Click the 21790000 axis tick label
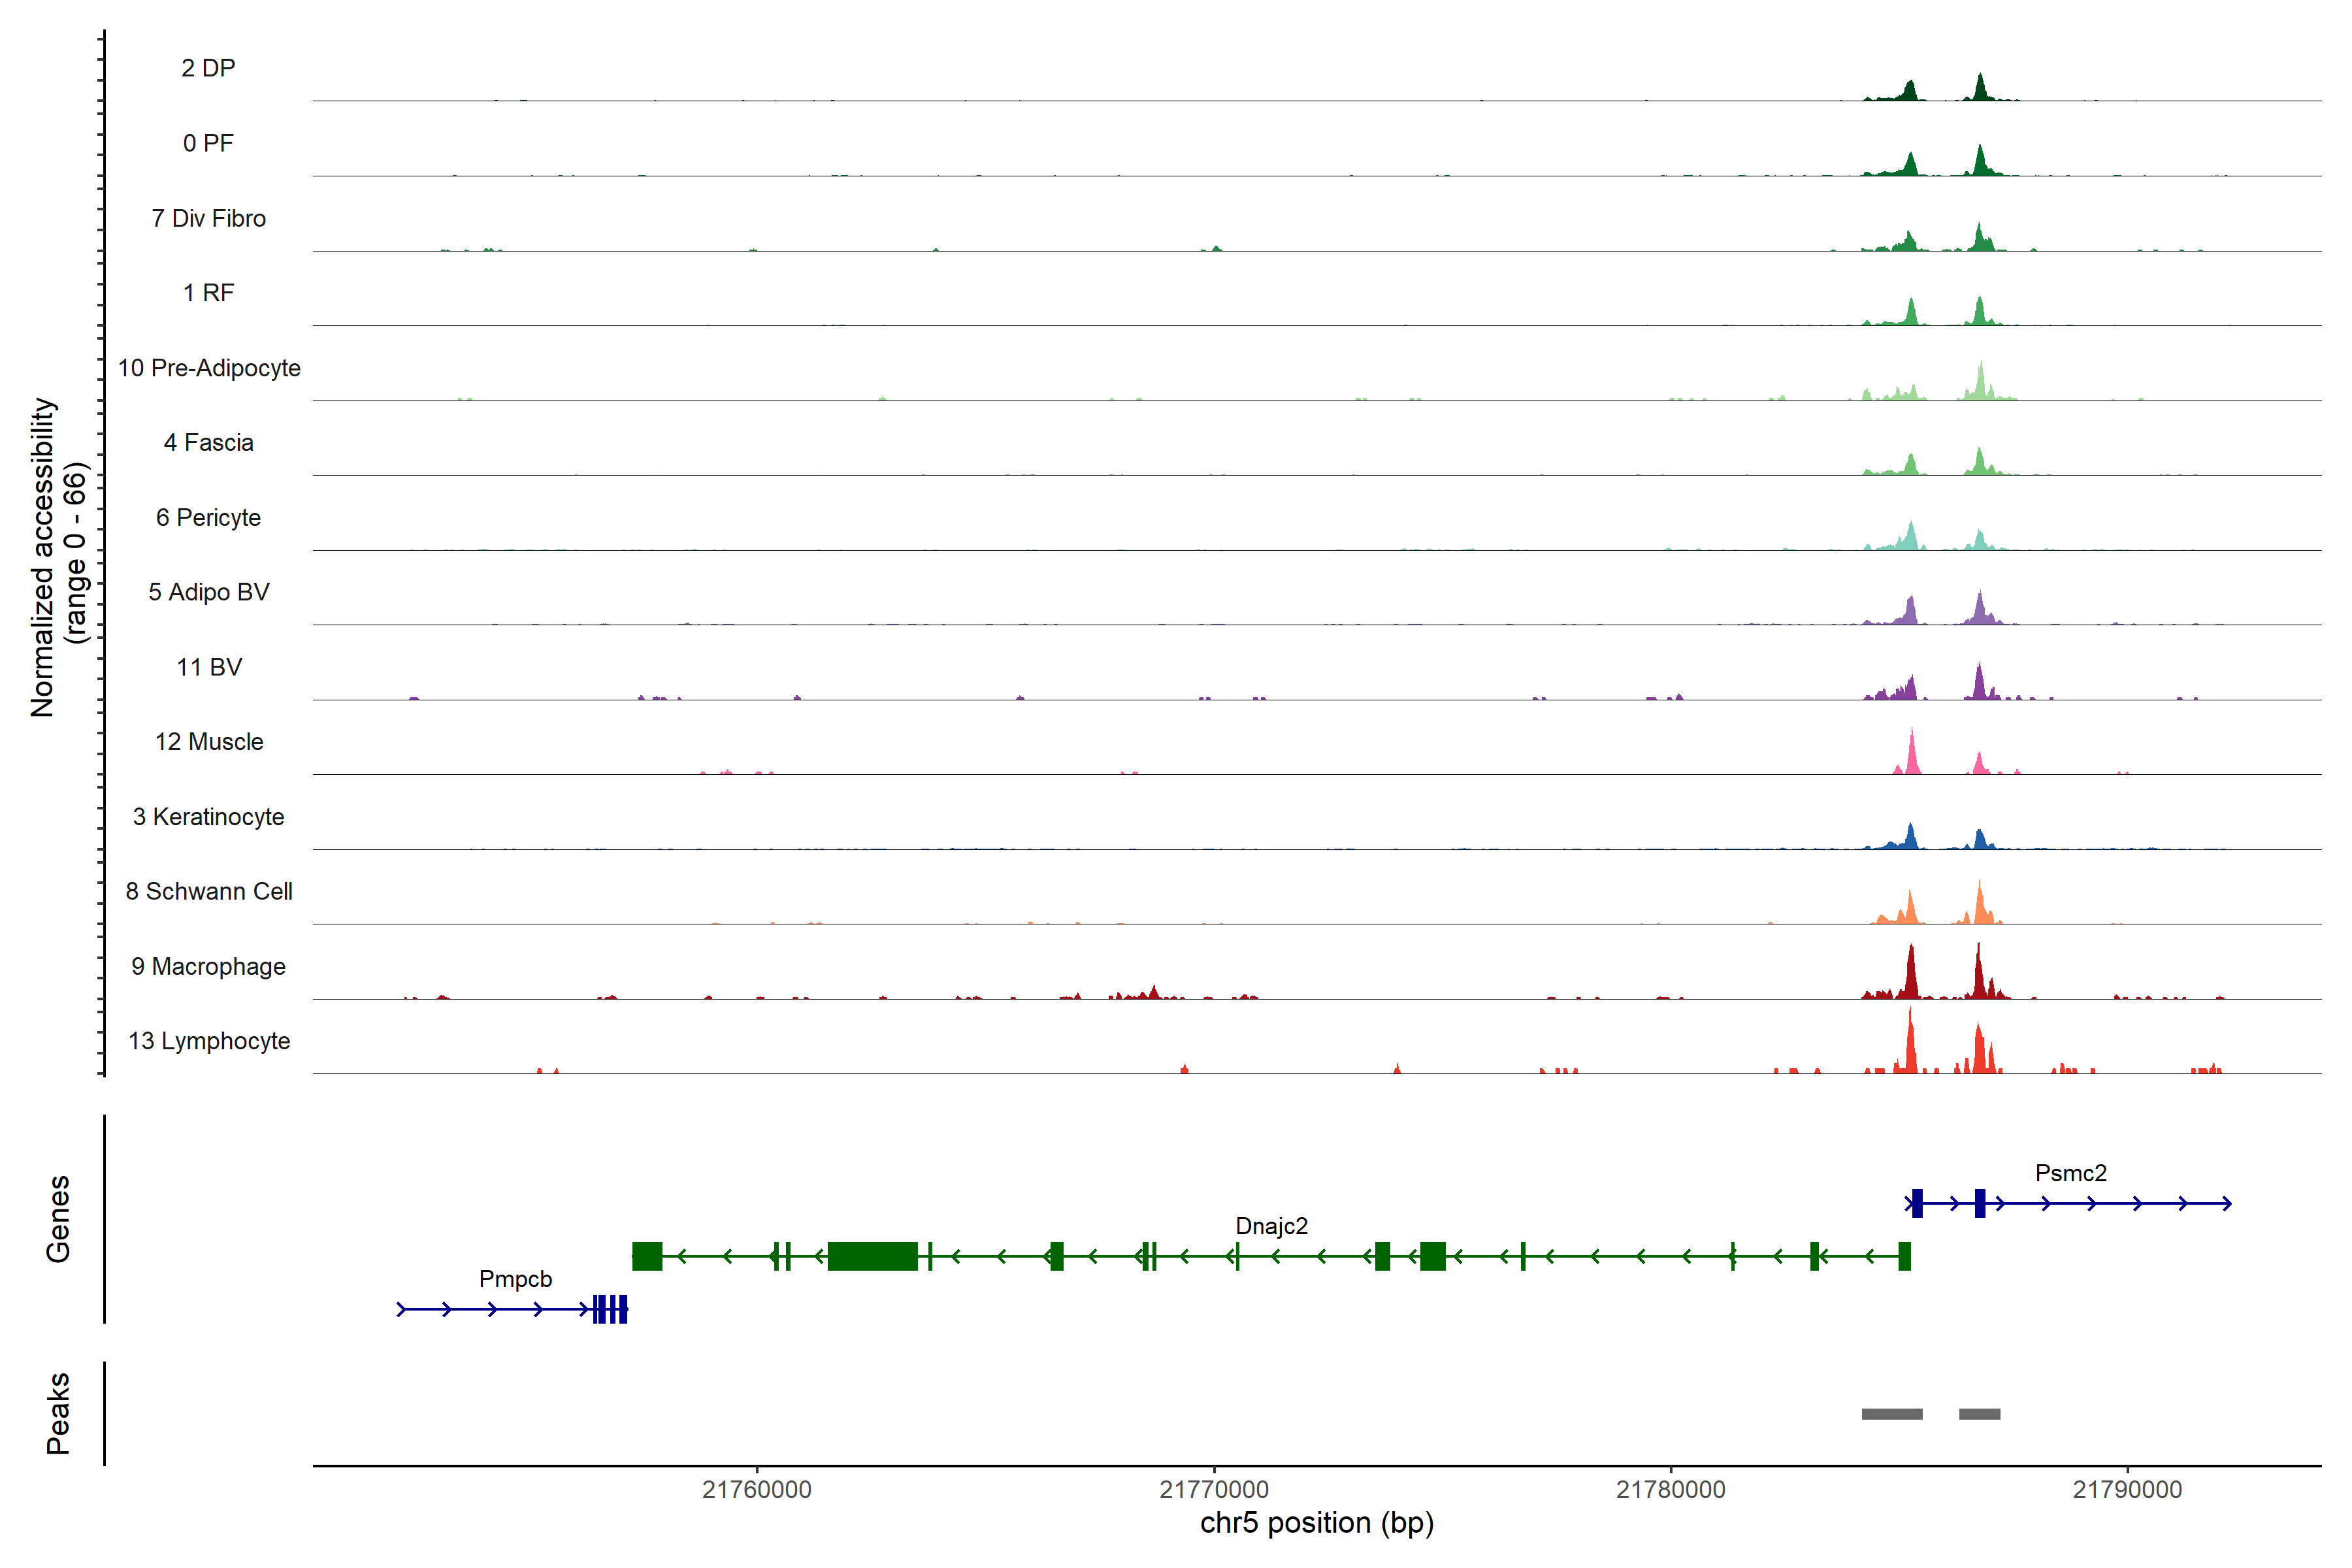Viewport: 2352px width, 1568px height. coord(2127,1489)
